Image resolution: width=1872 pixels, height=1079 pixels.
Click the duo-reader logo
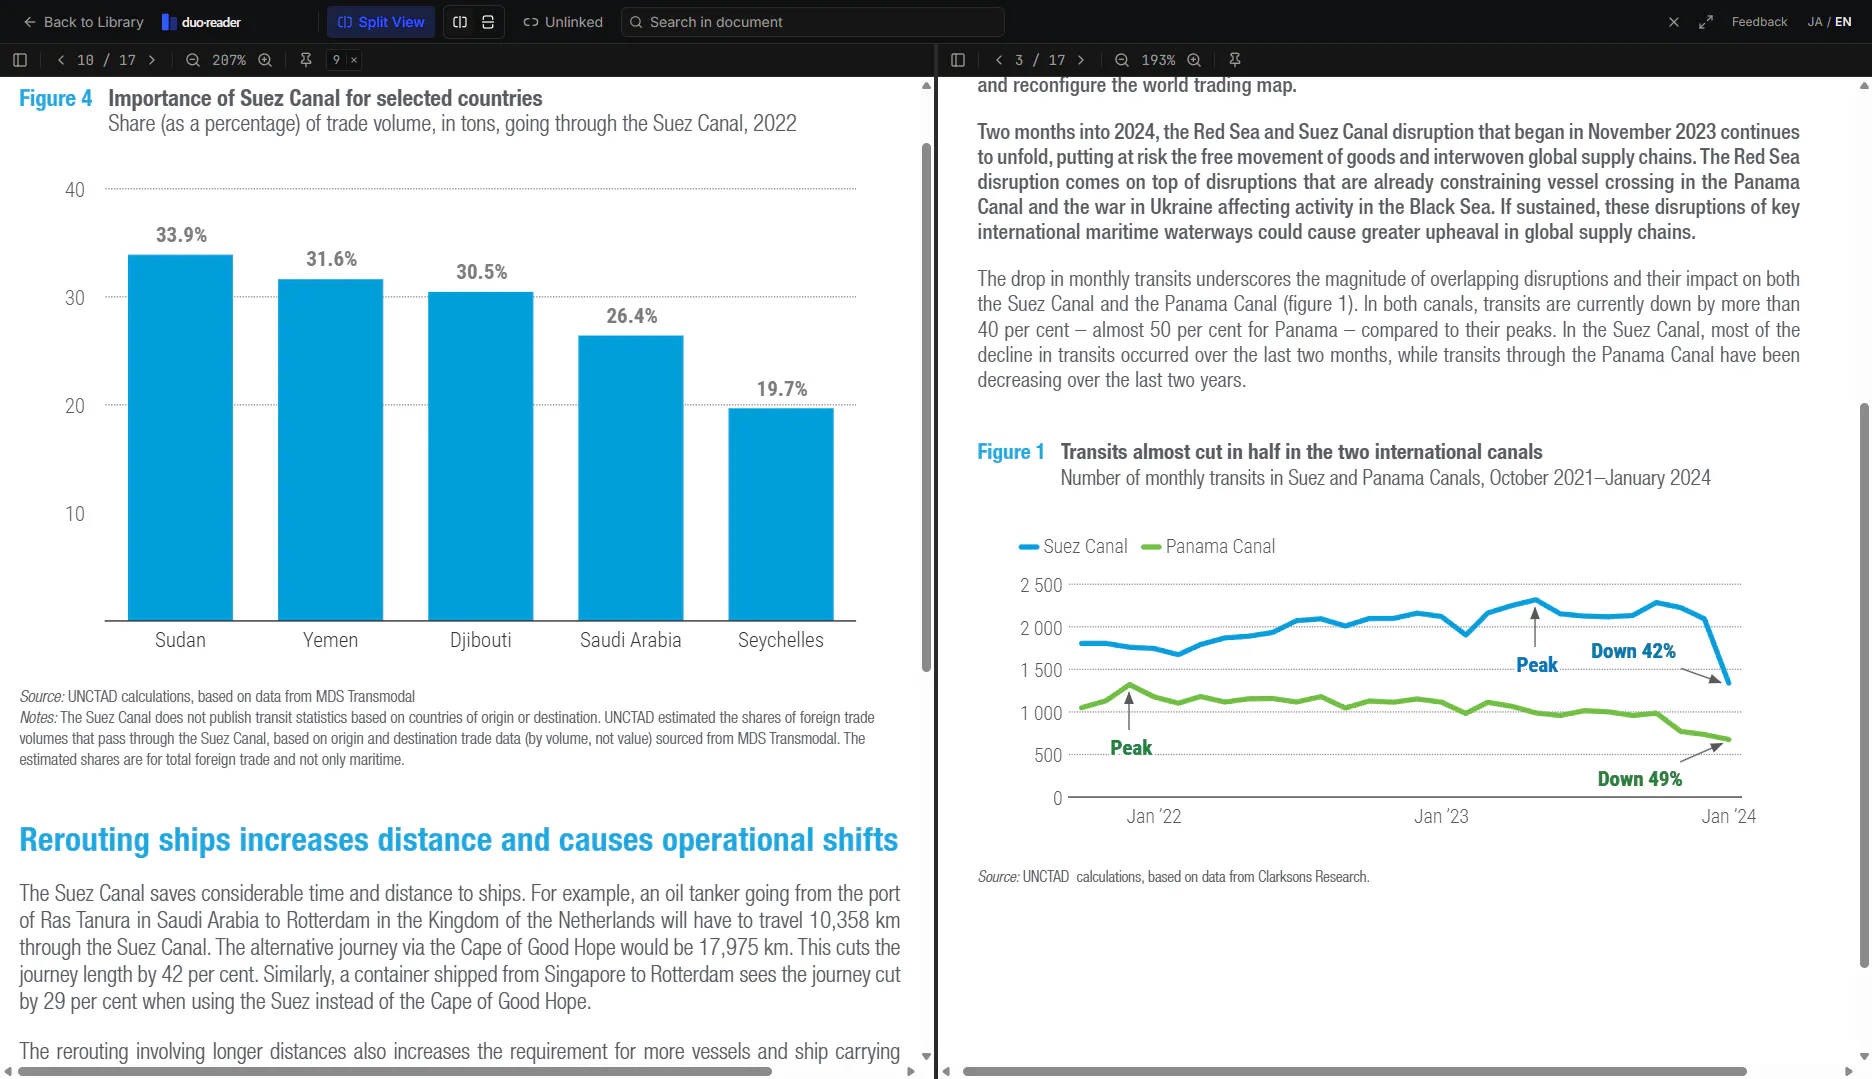coord(201,22)
